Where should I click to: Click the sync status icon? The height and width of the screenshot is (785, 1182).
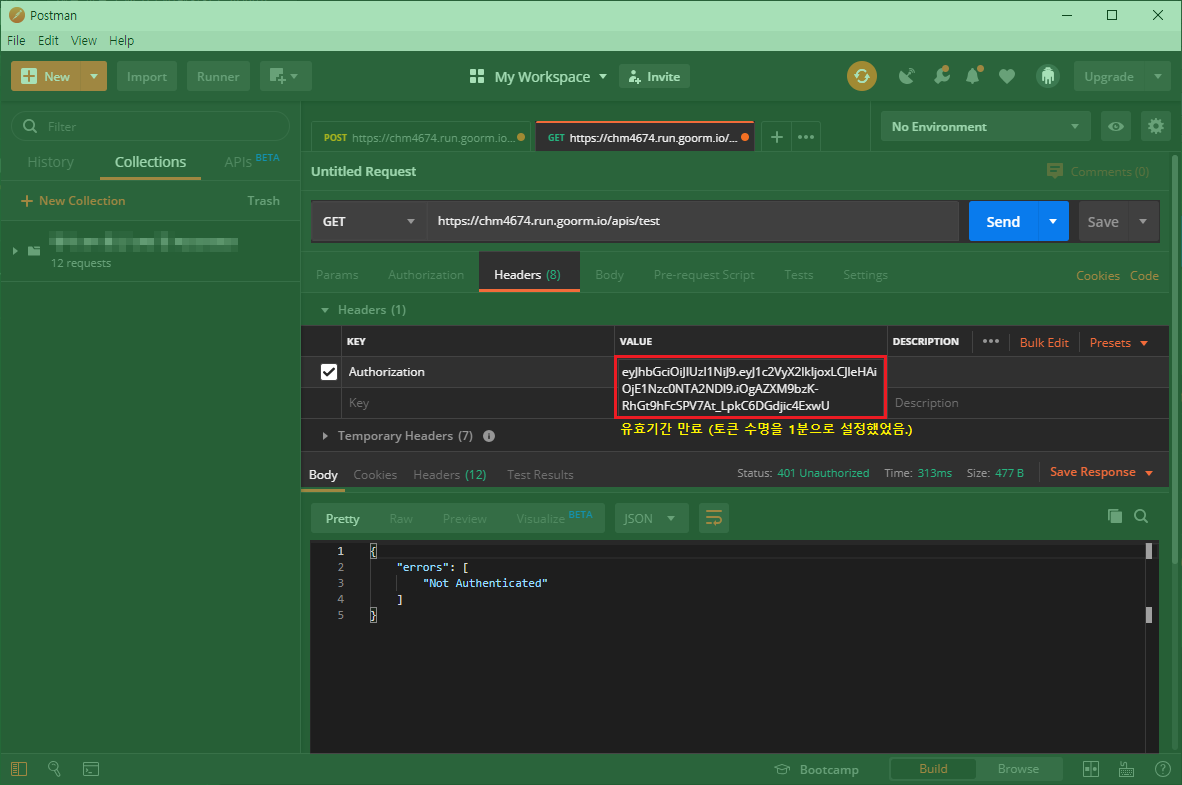862,76
